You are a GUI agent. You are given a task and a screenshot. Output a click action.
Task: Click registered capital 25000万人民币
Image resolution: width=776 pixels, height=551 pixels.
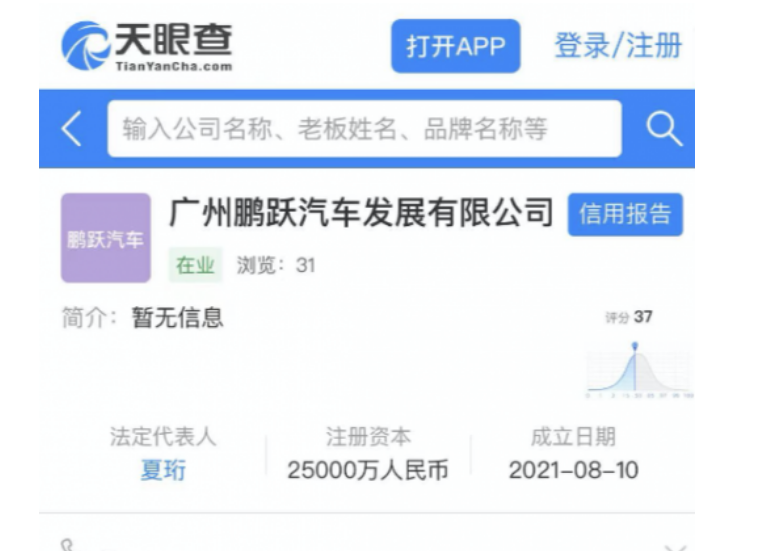point(368,470)
